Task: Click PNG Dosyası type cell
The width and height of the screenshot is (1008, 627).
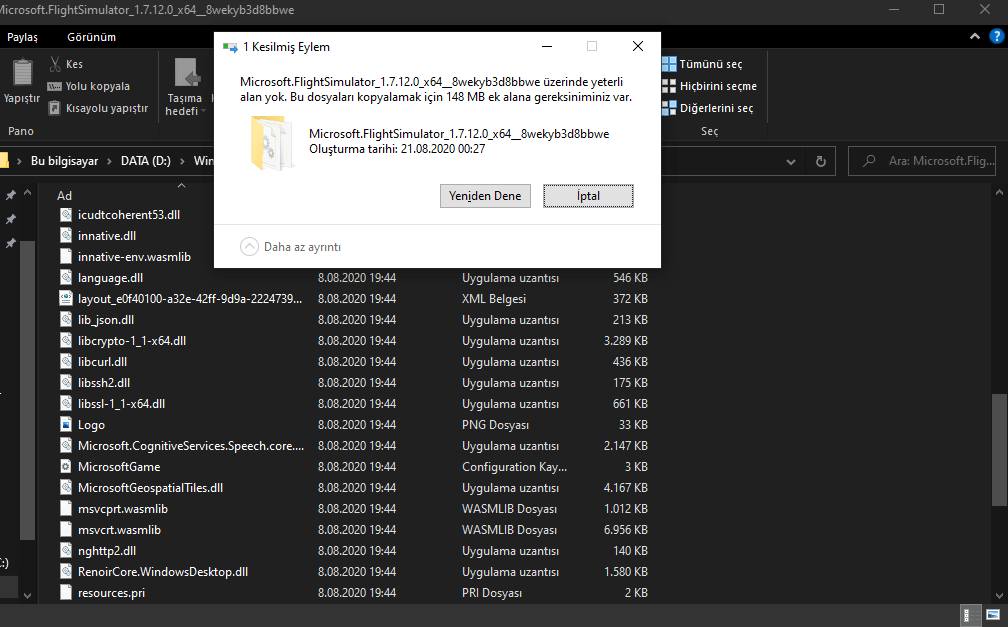Action: [495, 424]
